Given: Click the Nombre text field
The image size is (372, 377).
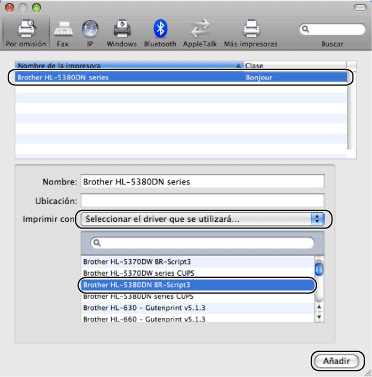Looking at the screenshot, I should [202, 182].
